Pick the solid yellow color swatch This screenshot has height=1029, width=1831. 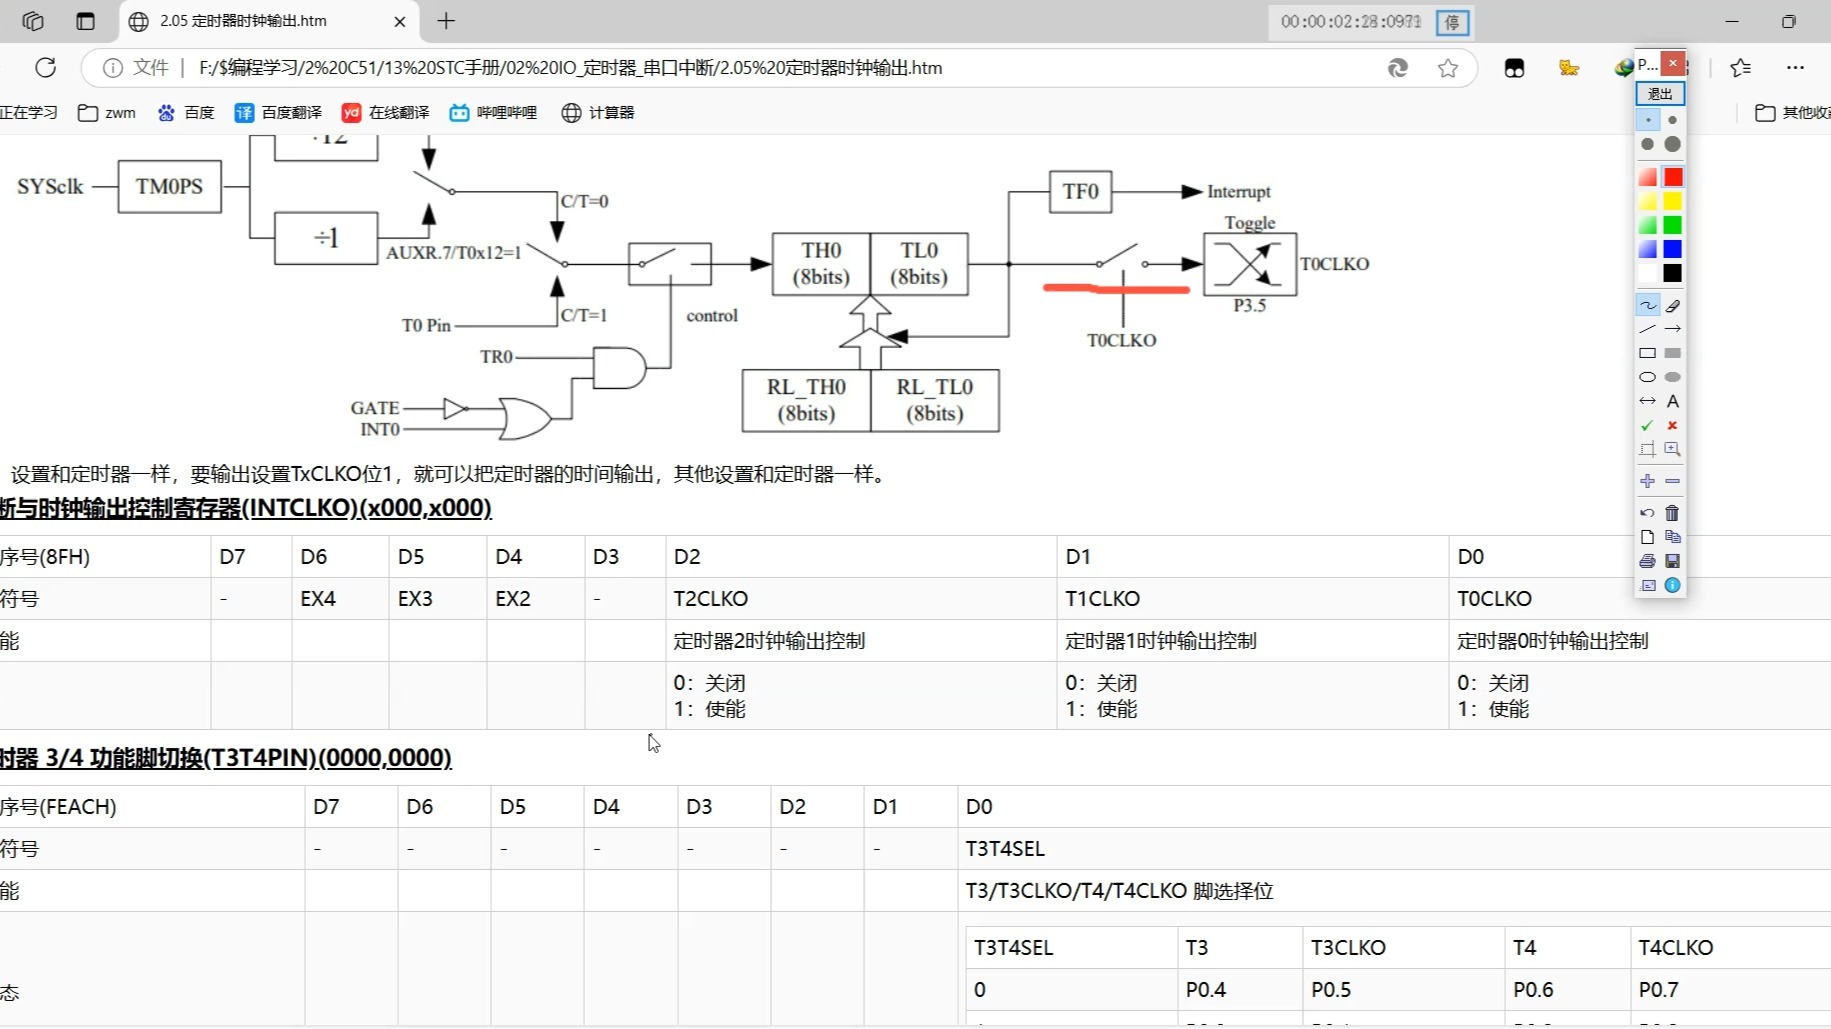[x=1673, y=201]
